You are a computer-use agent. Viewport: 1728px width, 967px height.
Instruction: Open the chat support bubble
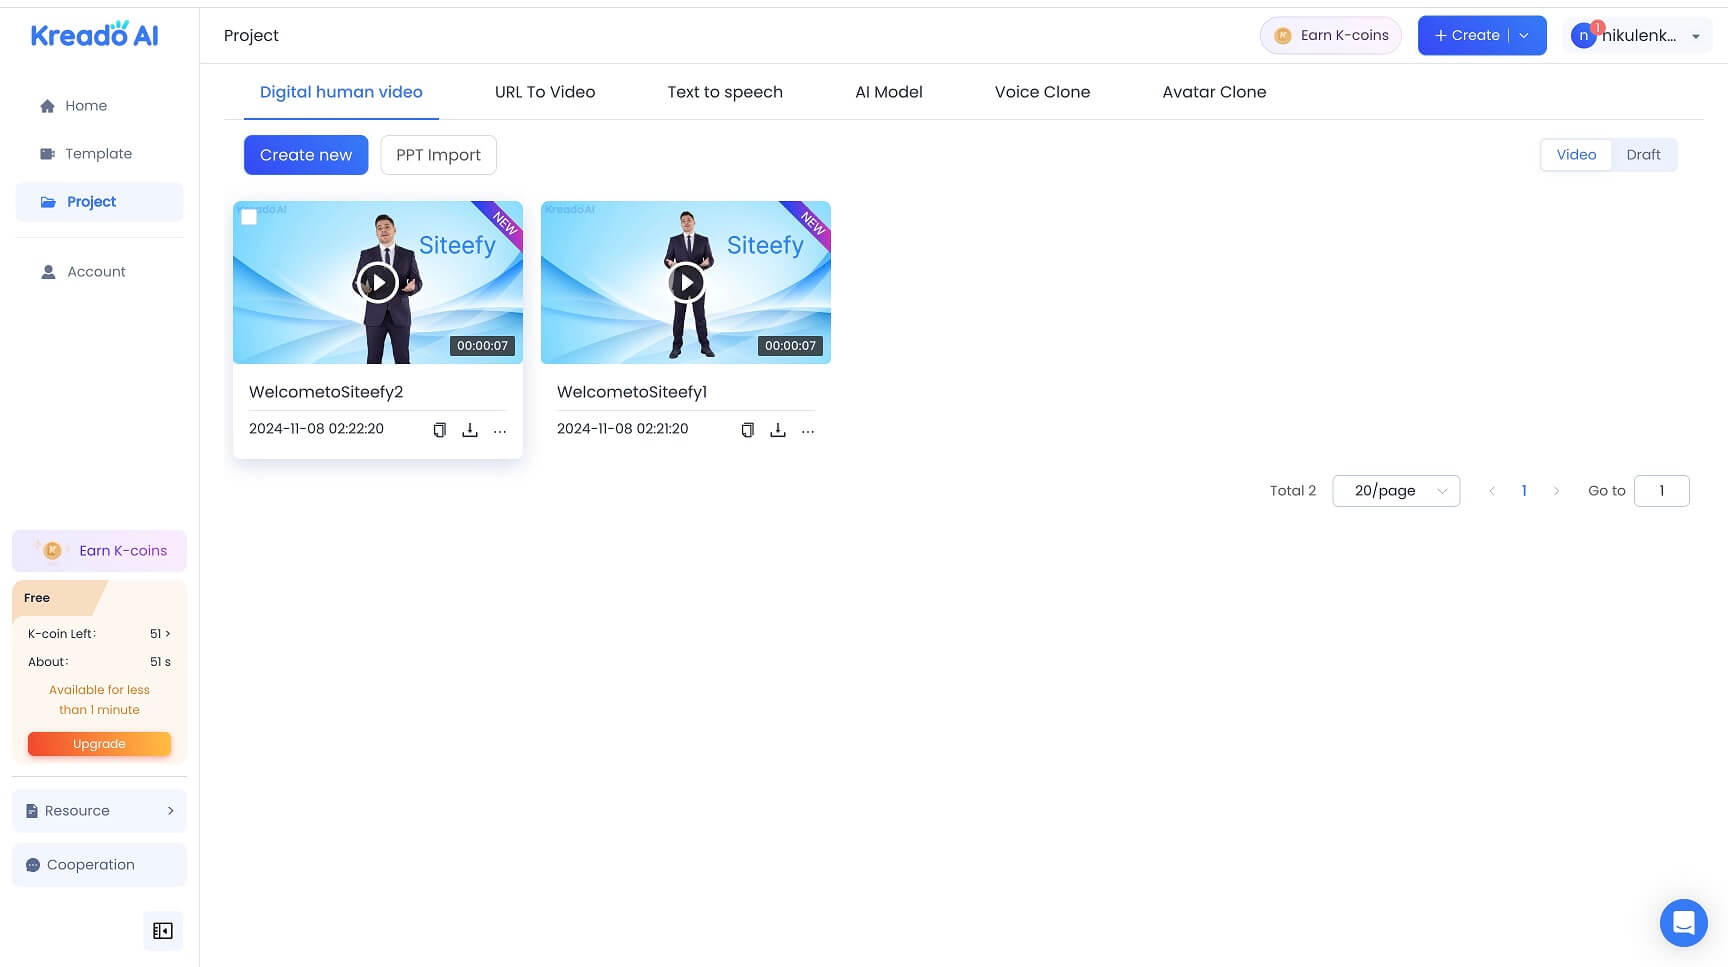pyautogui.click(x=1683, y=922)
